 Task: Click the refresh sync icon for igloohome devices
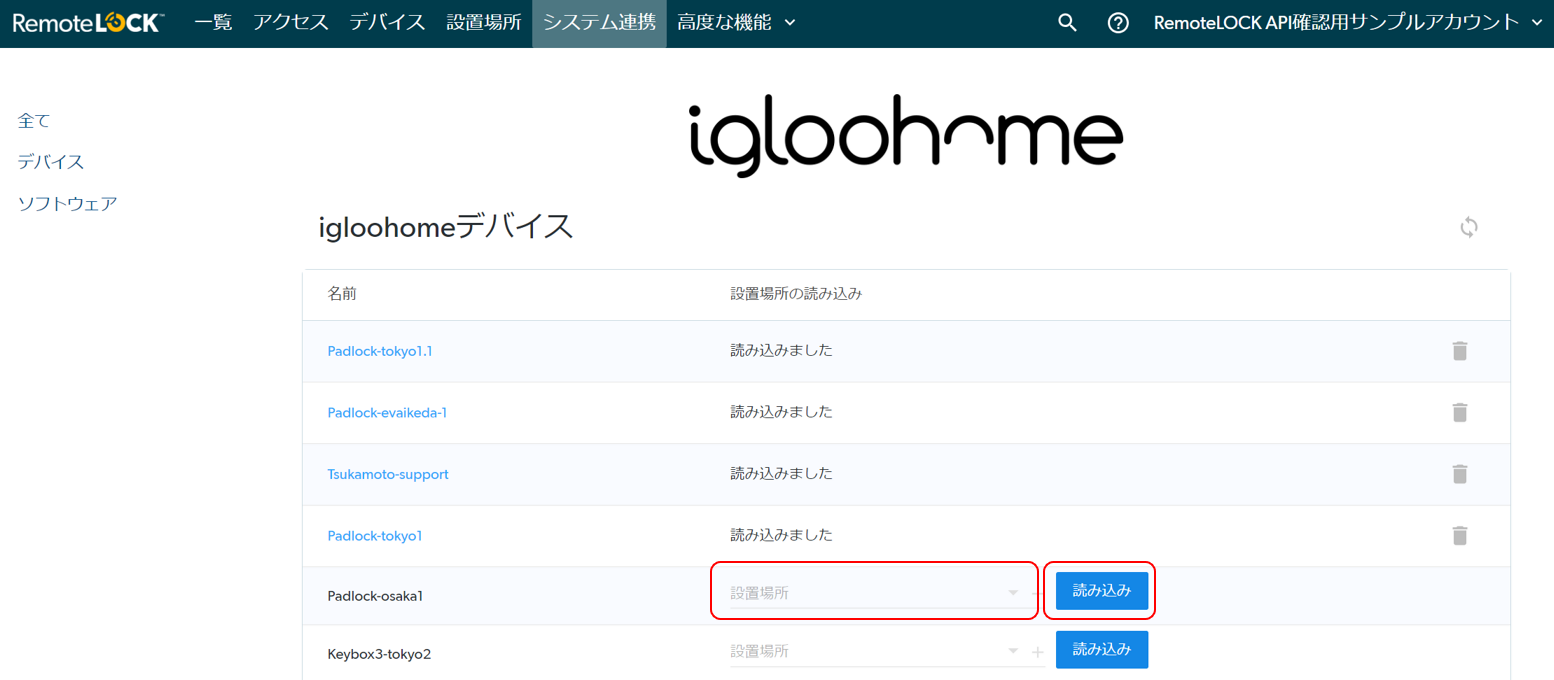(x=1469, y=227)
